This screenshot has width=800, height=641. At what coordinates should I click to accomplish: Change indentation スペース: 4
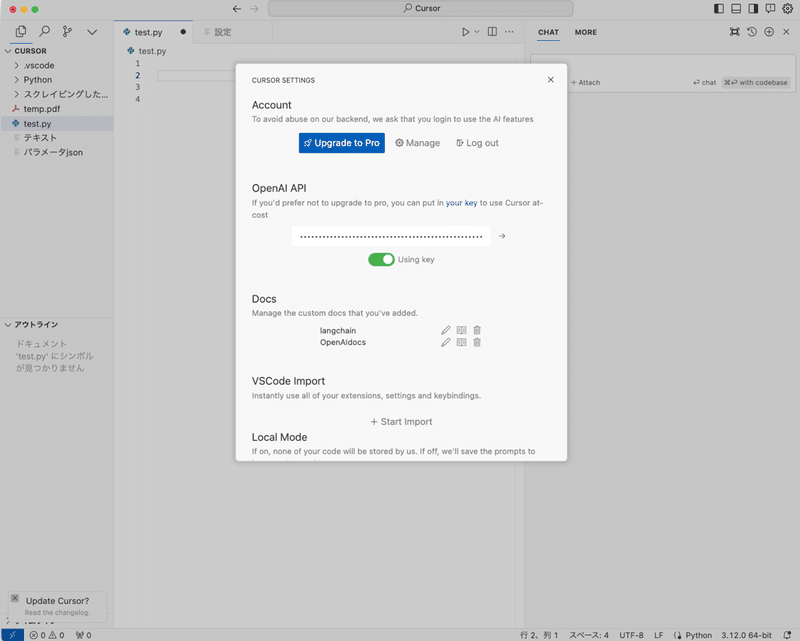pos(589,635)
